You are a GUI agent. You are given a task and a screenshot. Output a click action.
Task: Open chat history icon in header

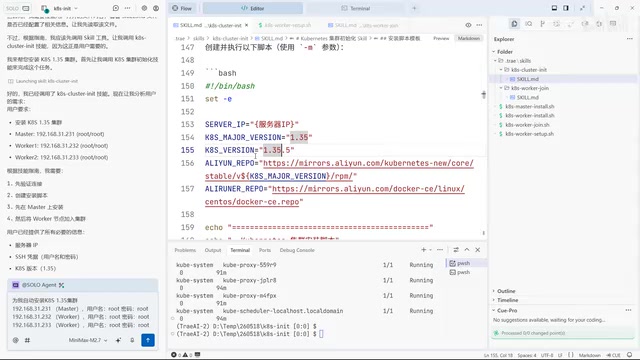click(116, 8)
